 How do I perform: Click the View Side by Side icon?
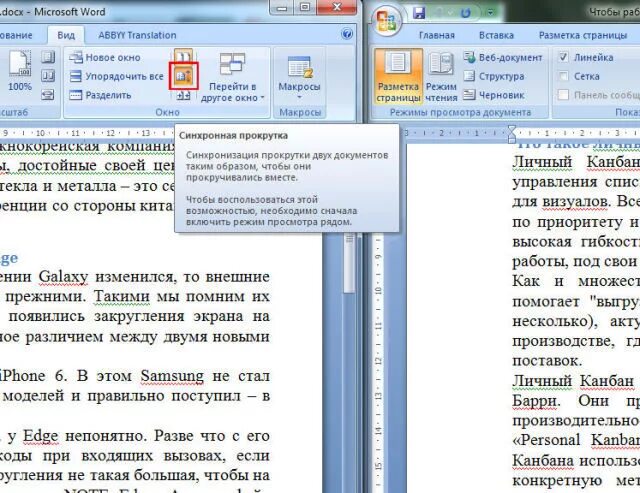(183, 56)
